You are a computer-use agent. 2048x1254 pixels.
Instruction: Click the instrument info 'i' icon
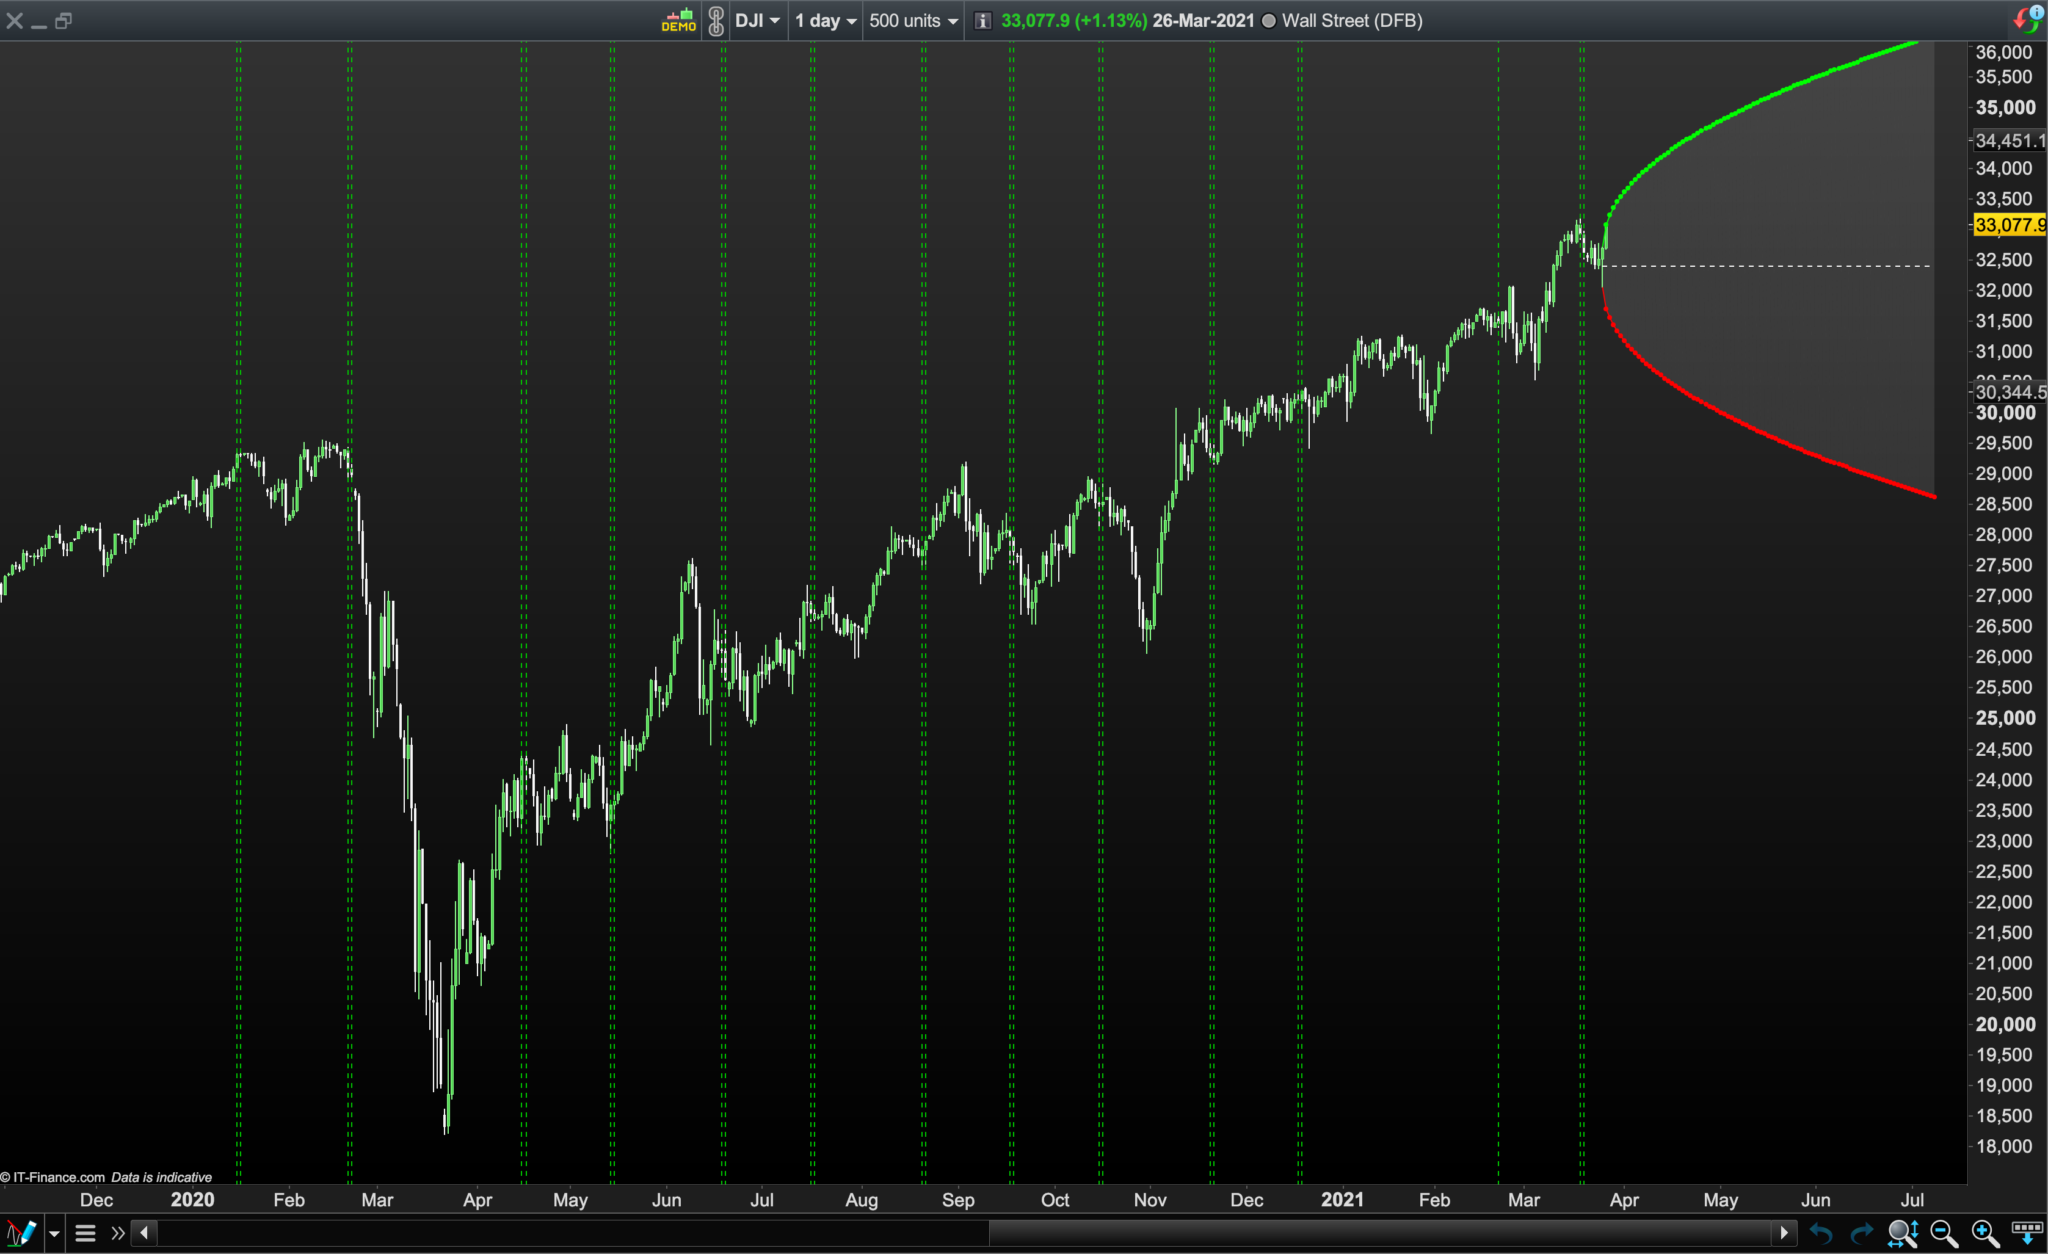(x=983, y=20)
